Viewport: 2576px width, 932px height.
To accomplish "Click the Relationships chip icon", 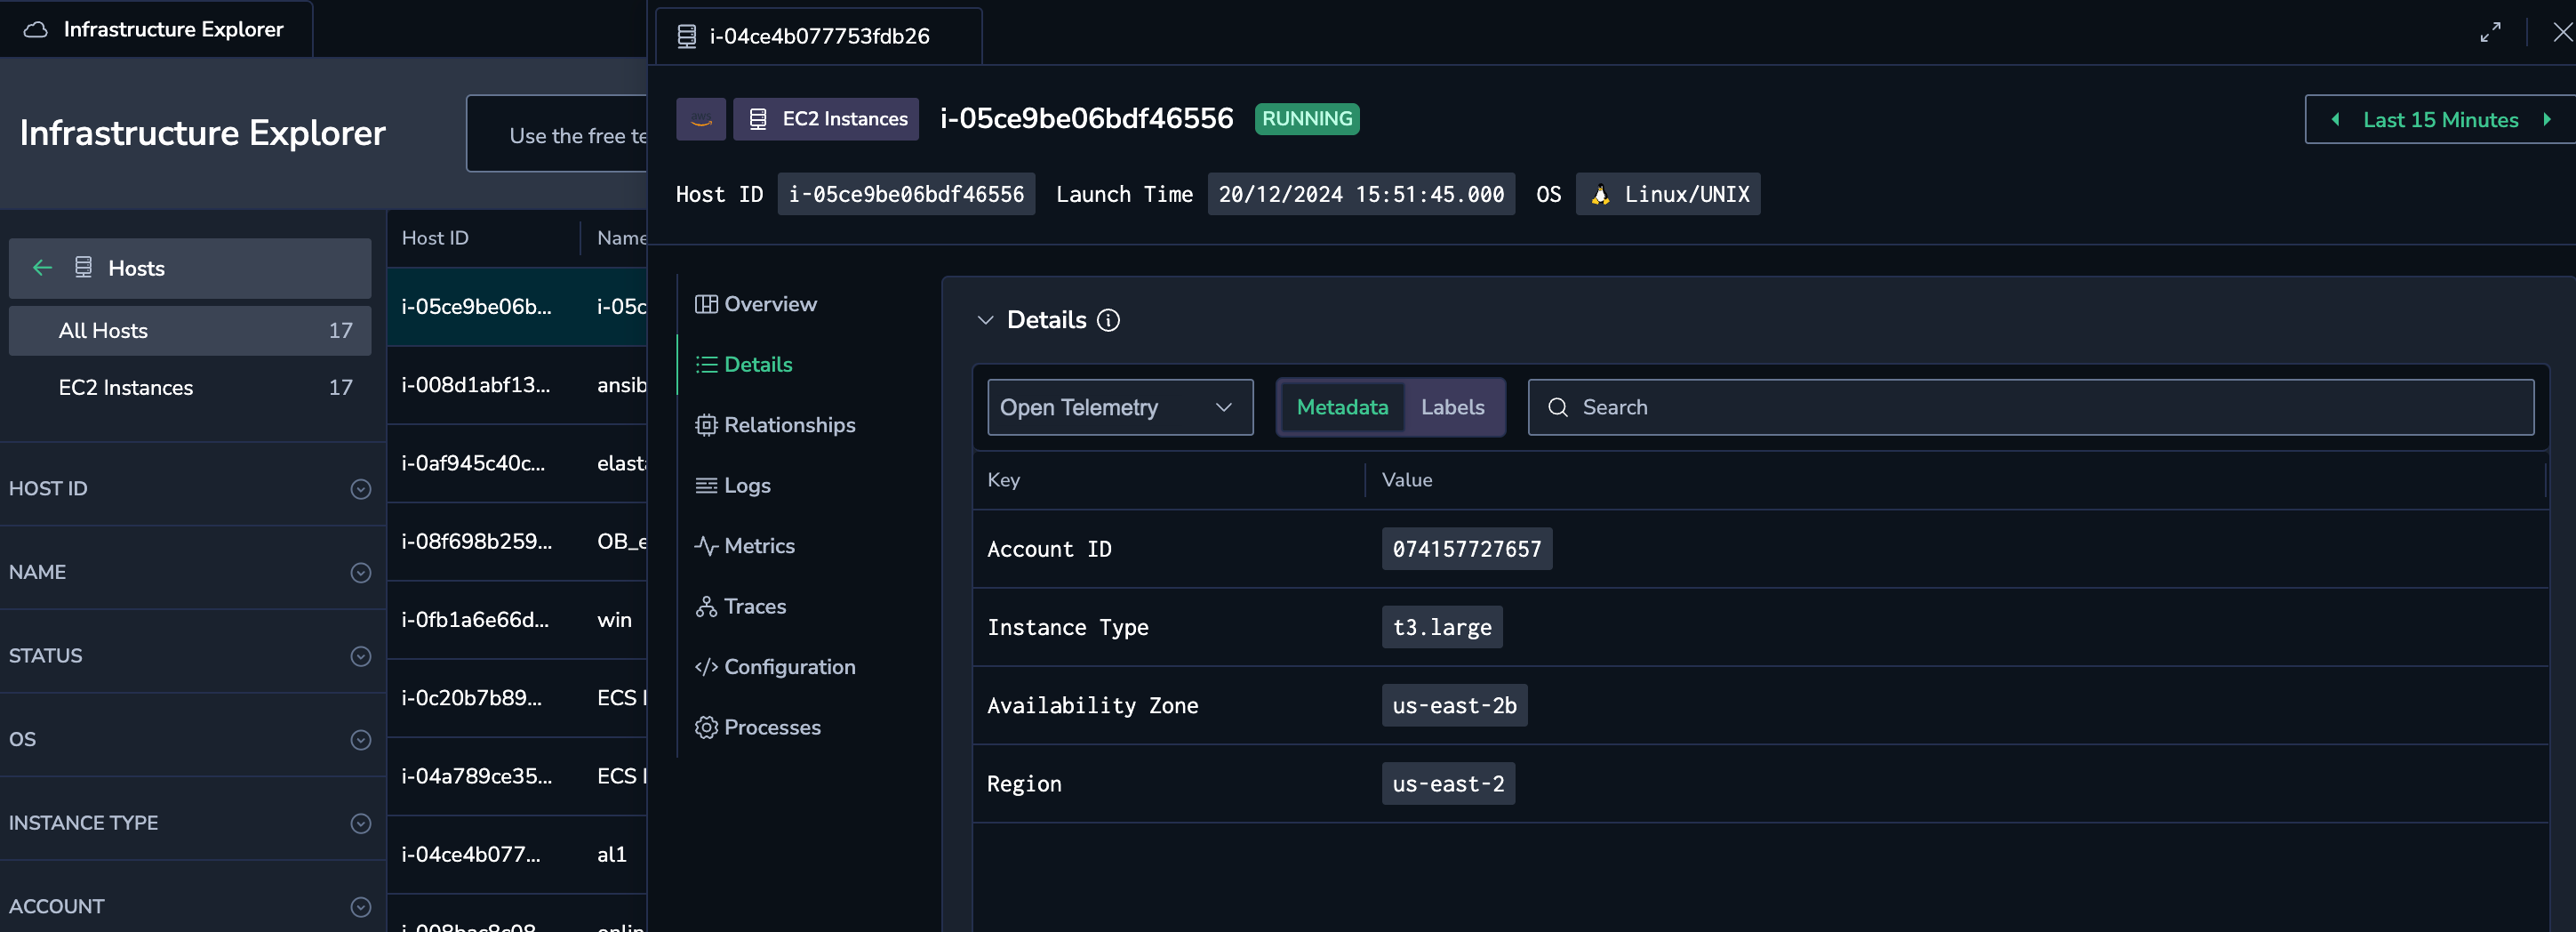I will click(x=706, y=425).
